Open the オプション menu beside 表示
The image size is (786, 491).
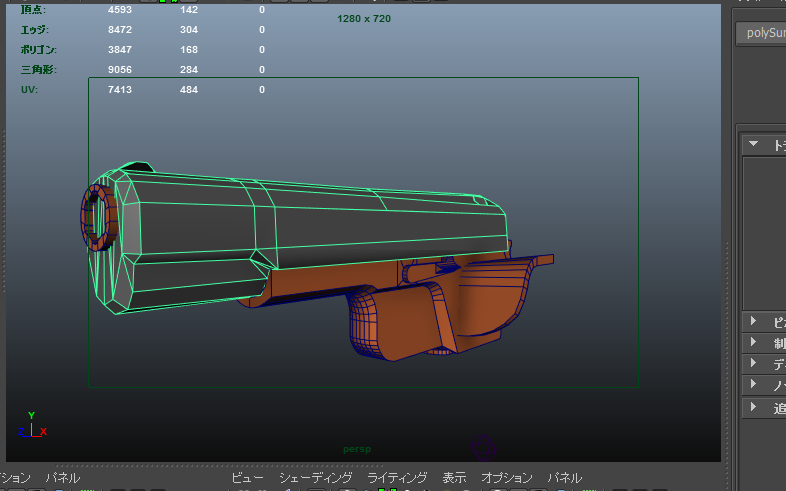(x=507, y=477)
